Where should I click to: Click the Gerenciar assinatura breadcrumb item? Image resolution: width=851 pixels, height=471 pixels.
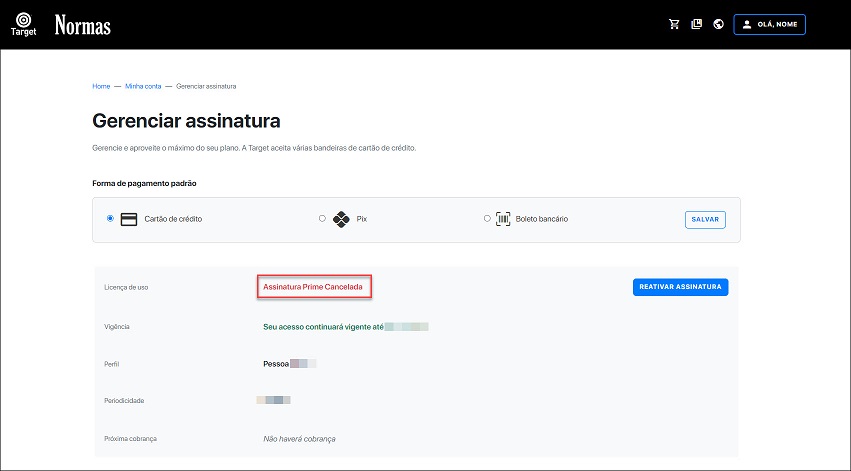click(x=206, y=86)
